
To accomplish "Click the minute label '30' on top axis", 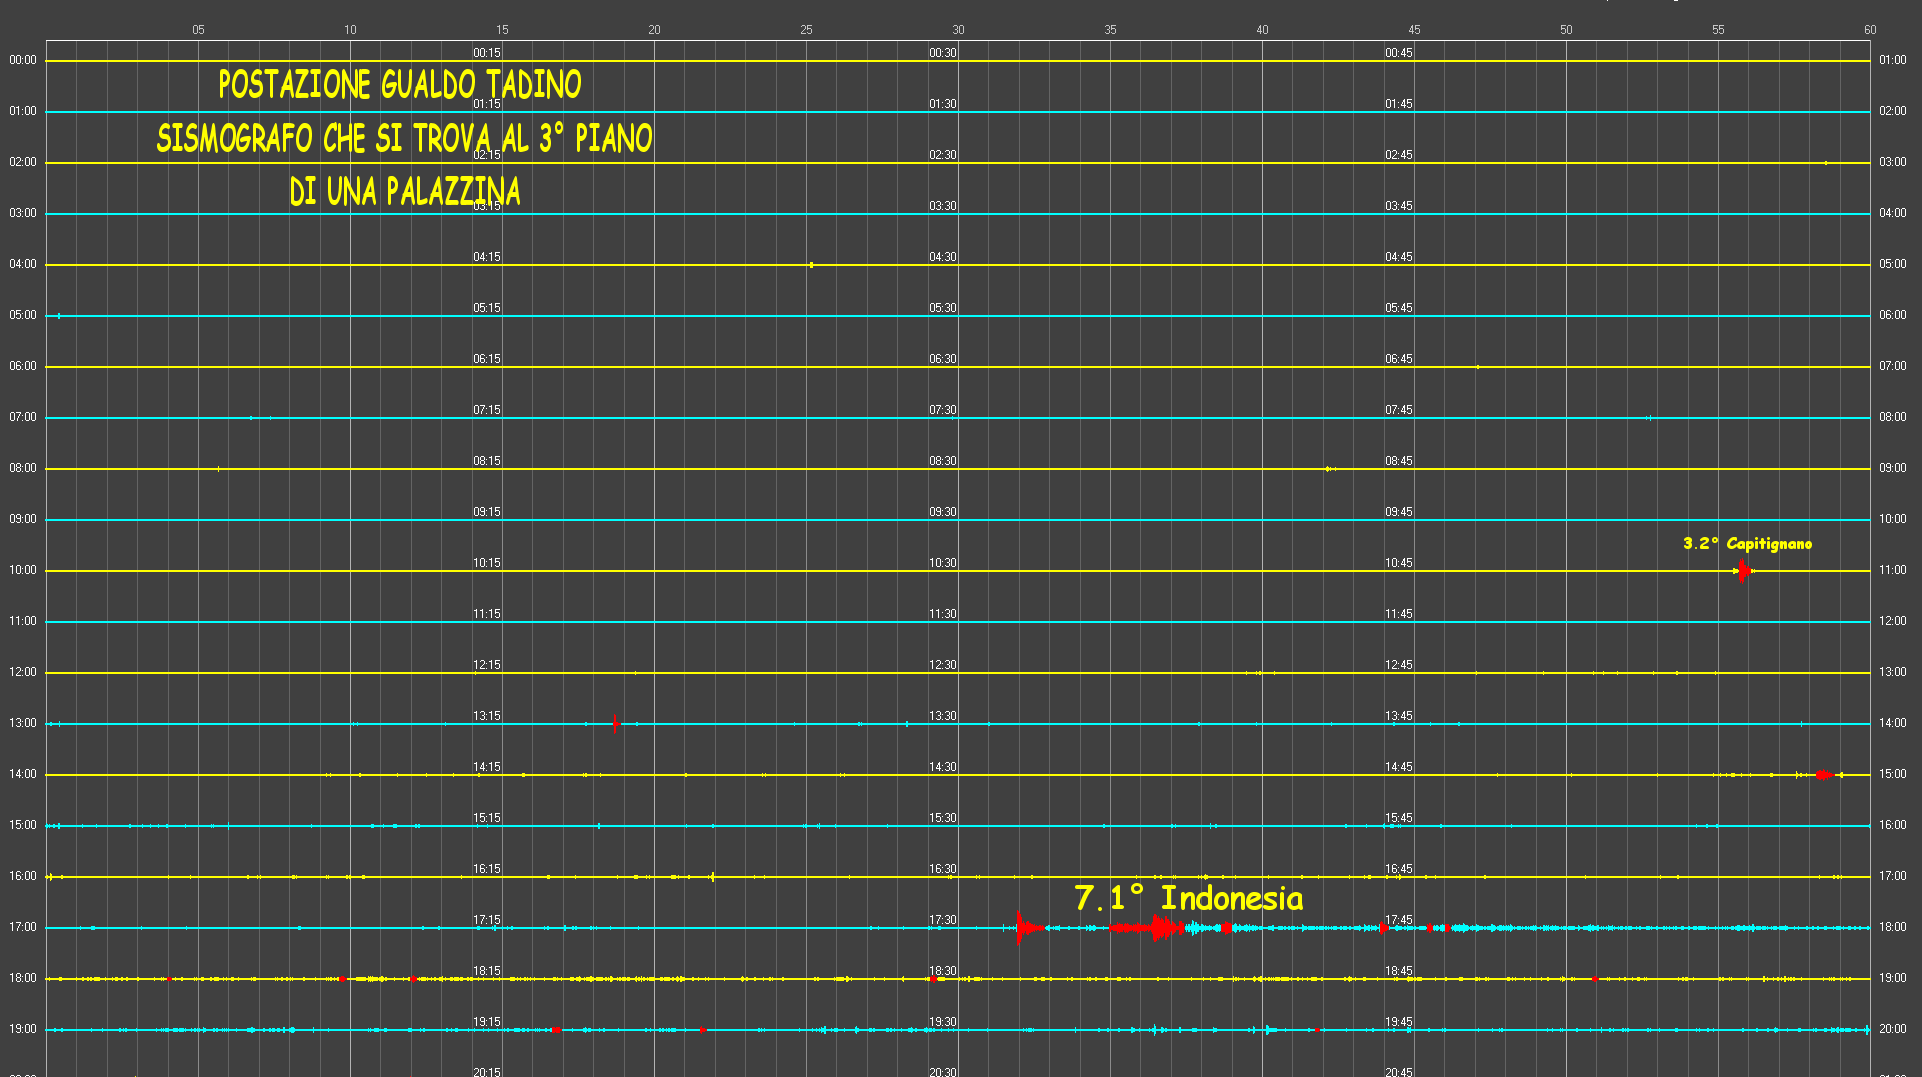I will (958, 29).
